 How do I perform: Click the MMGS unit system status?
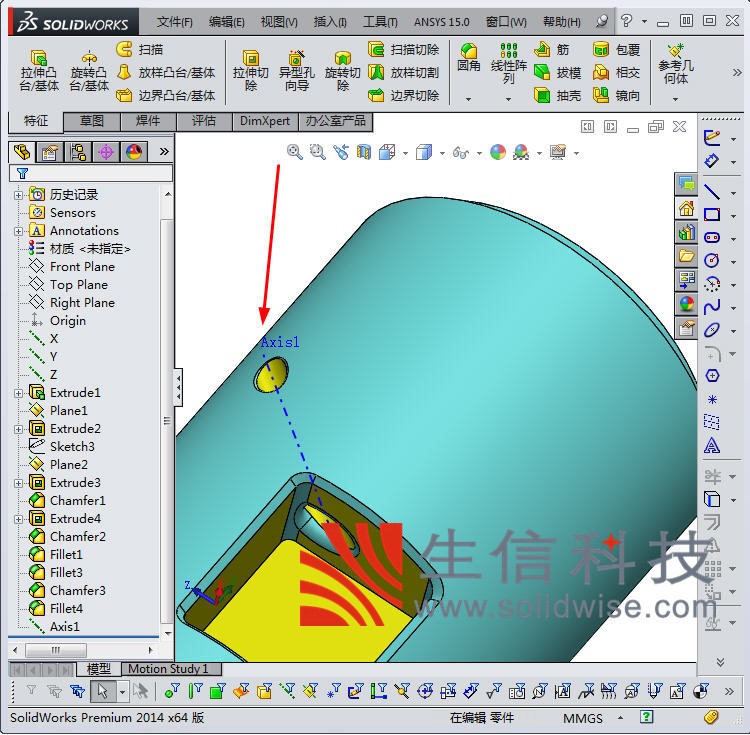click(583, 719)
